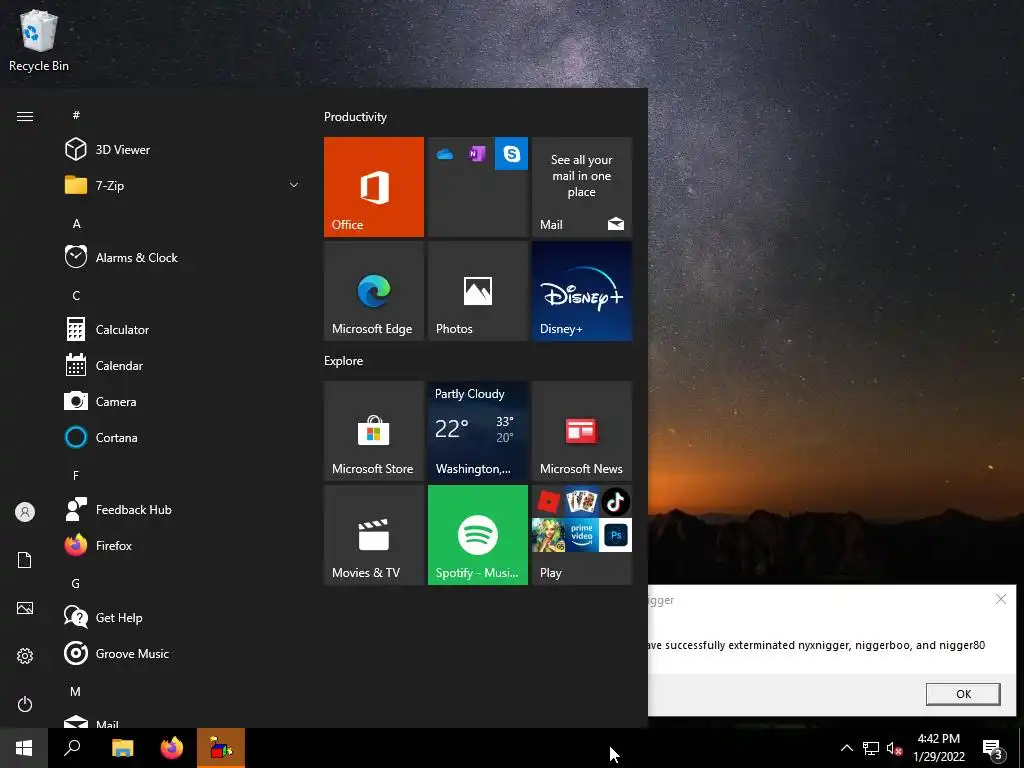Select the letter M section header
The image size is (1024, 768).
tap(76, 691)
